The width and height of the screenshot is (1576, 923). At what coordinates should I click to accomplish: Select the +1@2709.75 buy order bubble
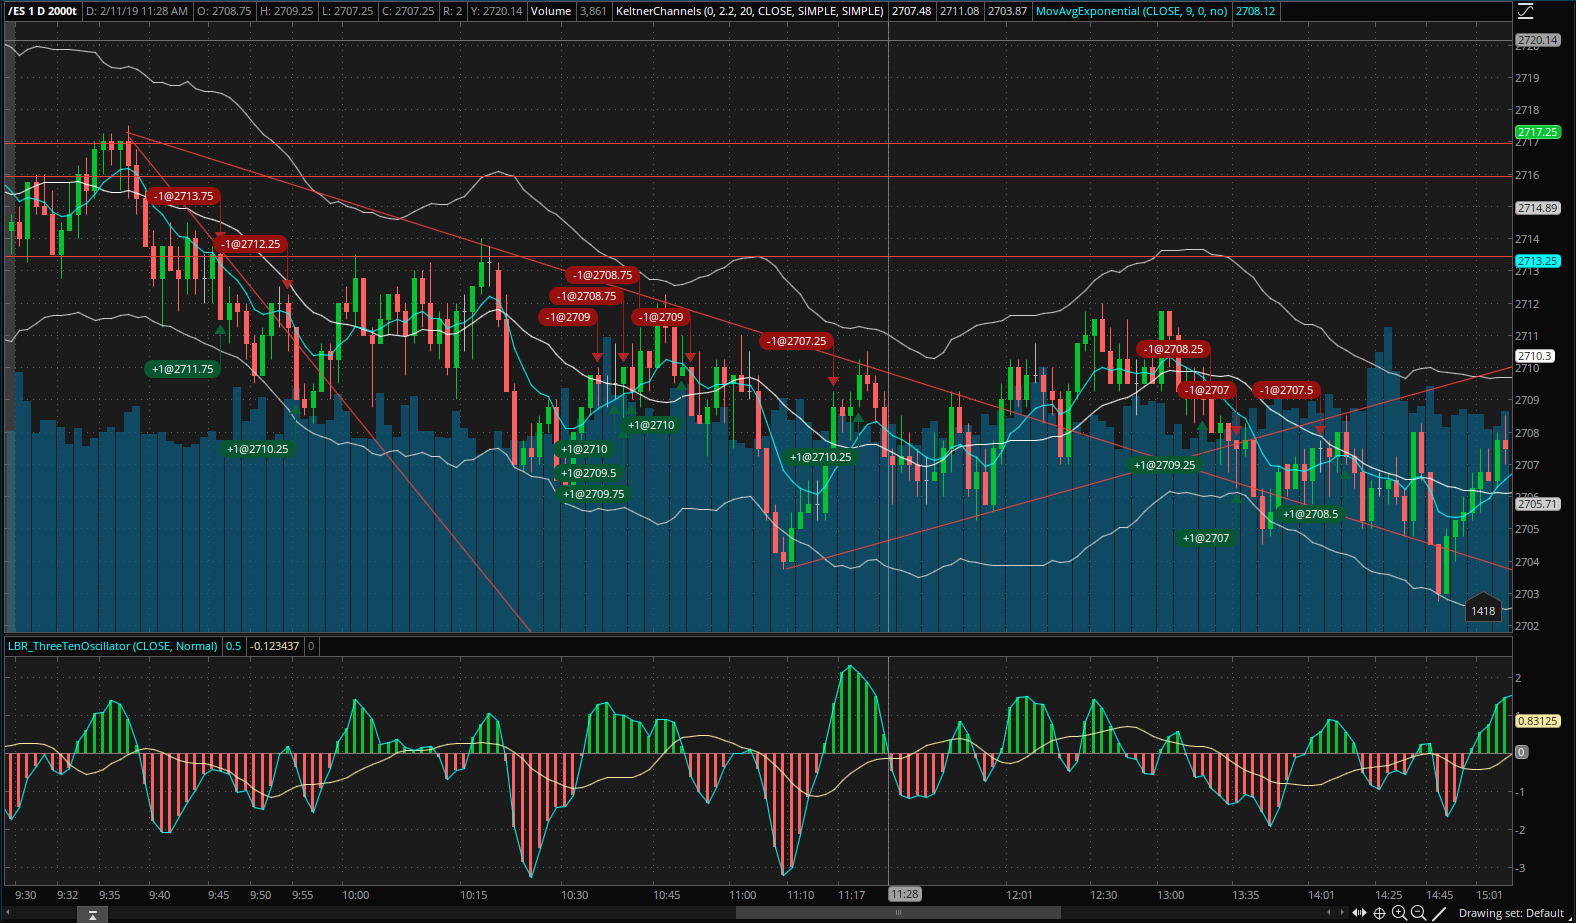click(x=593, y=494)
